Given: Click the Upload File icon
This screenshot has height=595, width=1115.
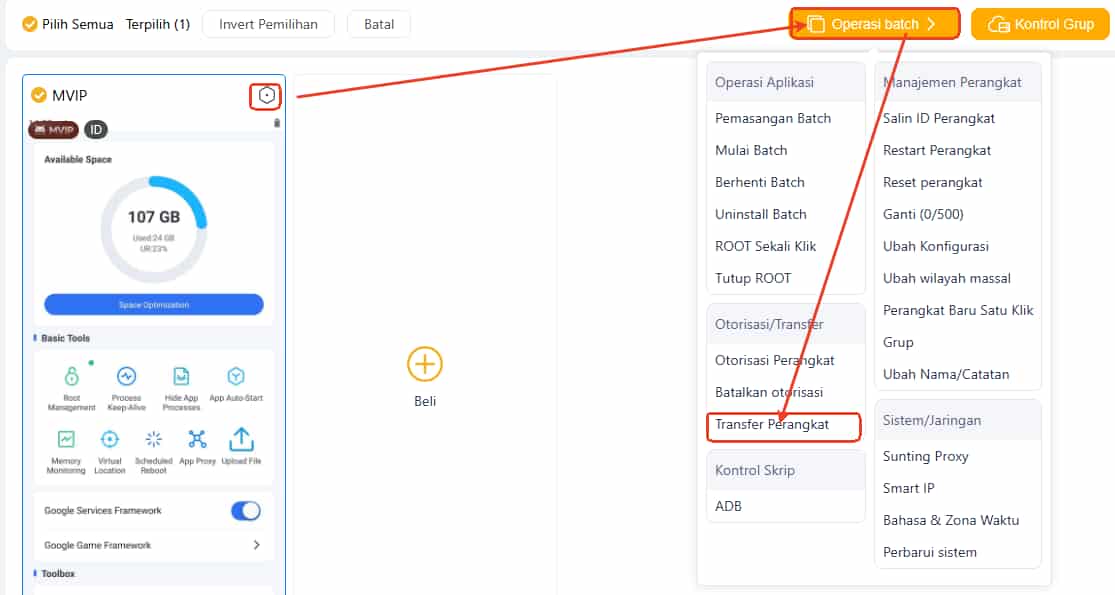Looking at the screenshot, I should 241,440.
